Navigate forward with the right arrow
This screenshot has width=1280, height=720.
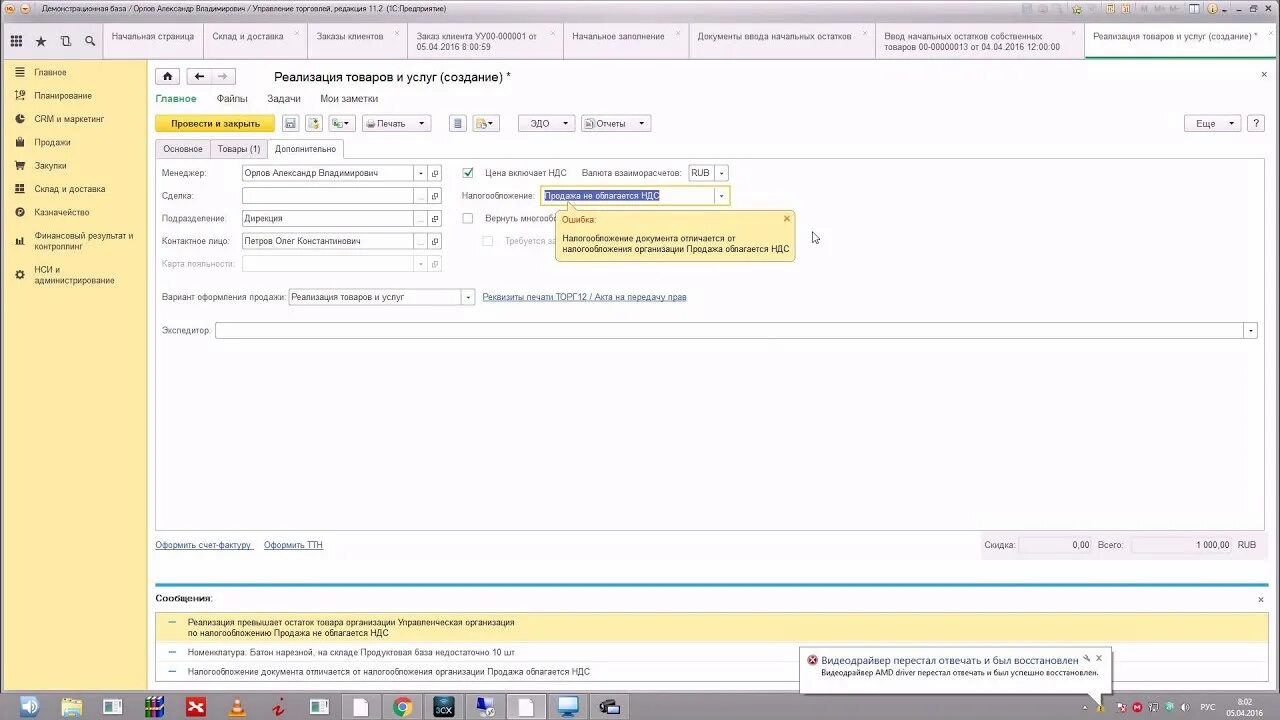(x=223, y=76)
